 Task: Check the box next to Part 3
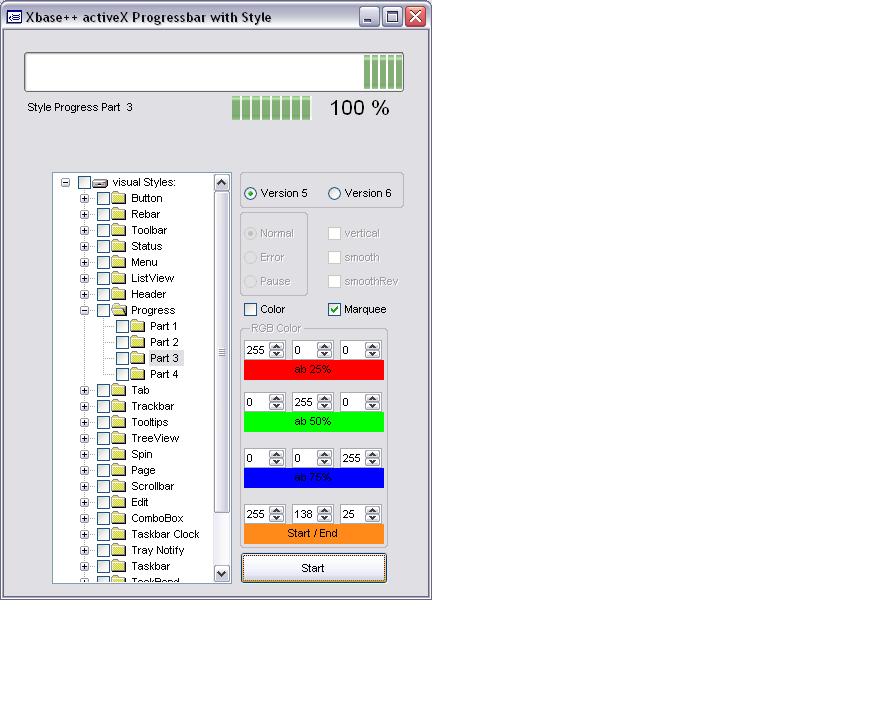(x=122, y=358)
